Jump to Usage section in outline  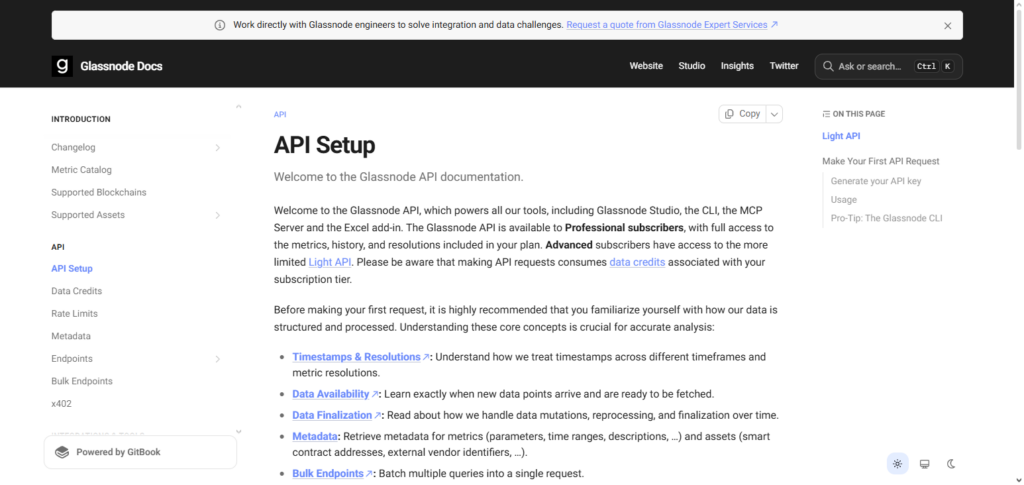point(844,200)
